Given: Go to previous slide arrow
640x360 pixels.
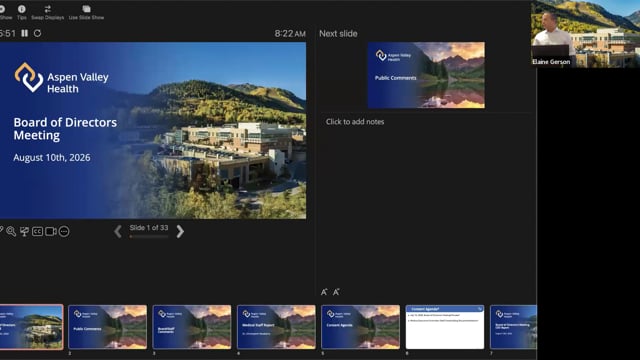Looking at the screenshot, I should (x=118, y=231).
